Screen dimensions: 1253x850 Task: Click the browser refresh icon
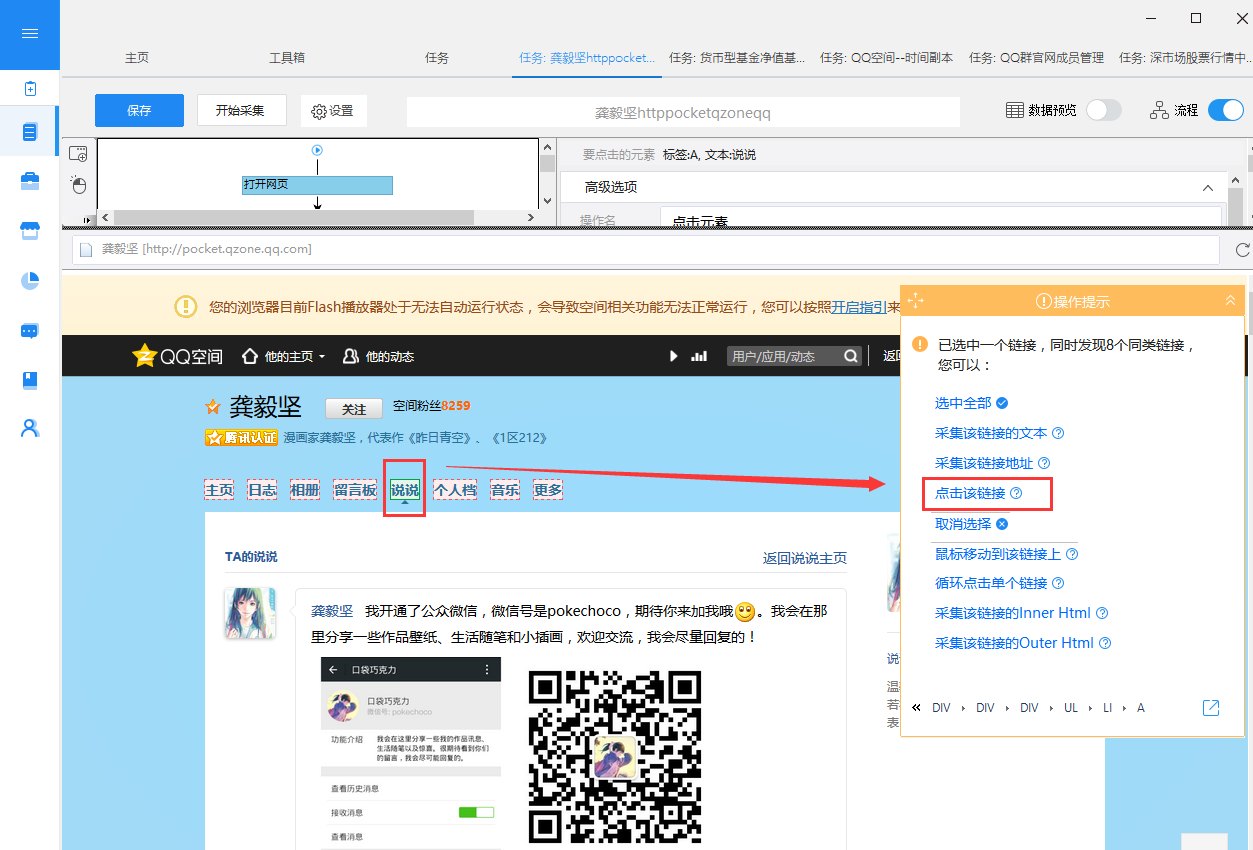1243,249
